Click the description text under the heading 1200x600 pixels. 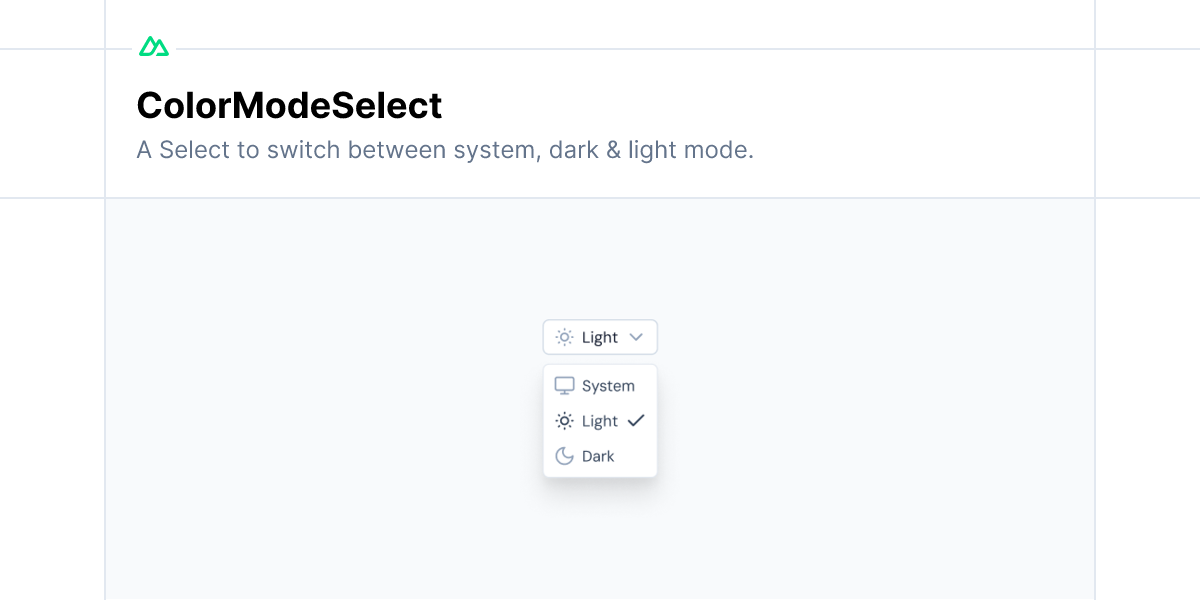pos(445,150)
